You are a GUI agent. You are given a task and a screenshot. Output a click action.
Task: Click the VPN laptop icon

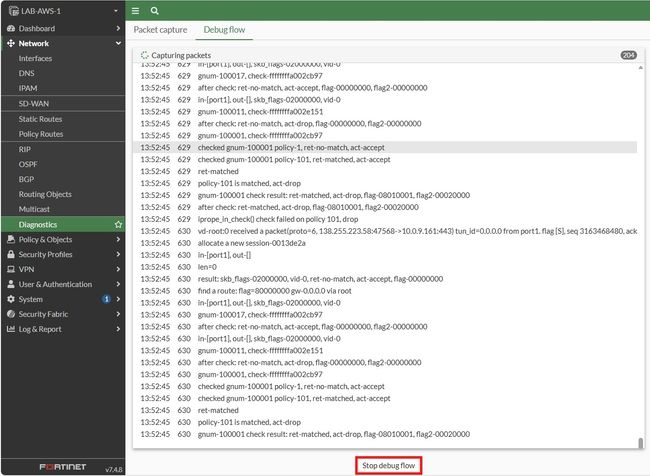[11, 269]
